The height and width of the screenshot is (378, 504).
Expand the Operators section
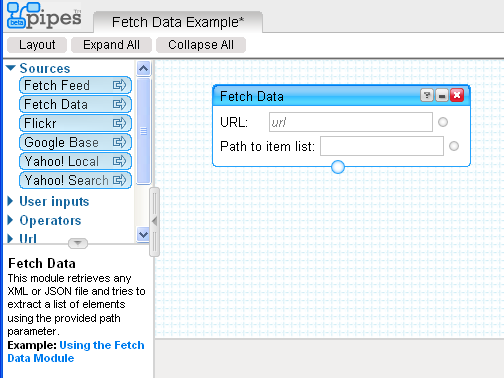(x=10, y=220)
